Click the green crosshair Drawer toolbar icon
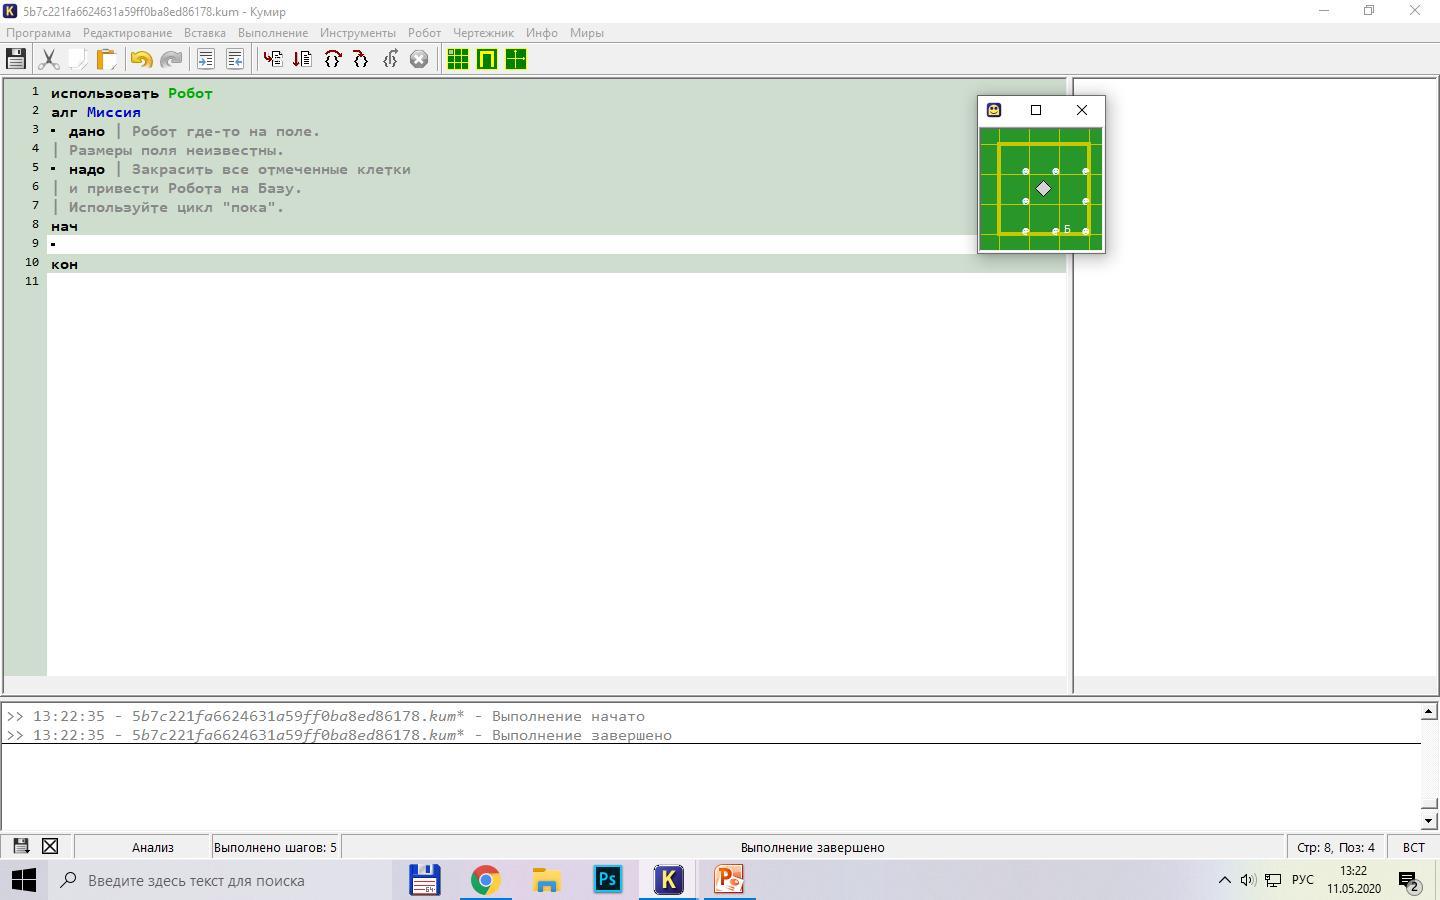The width and height of the screenshot is (1440, 900). click(516, 59)
